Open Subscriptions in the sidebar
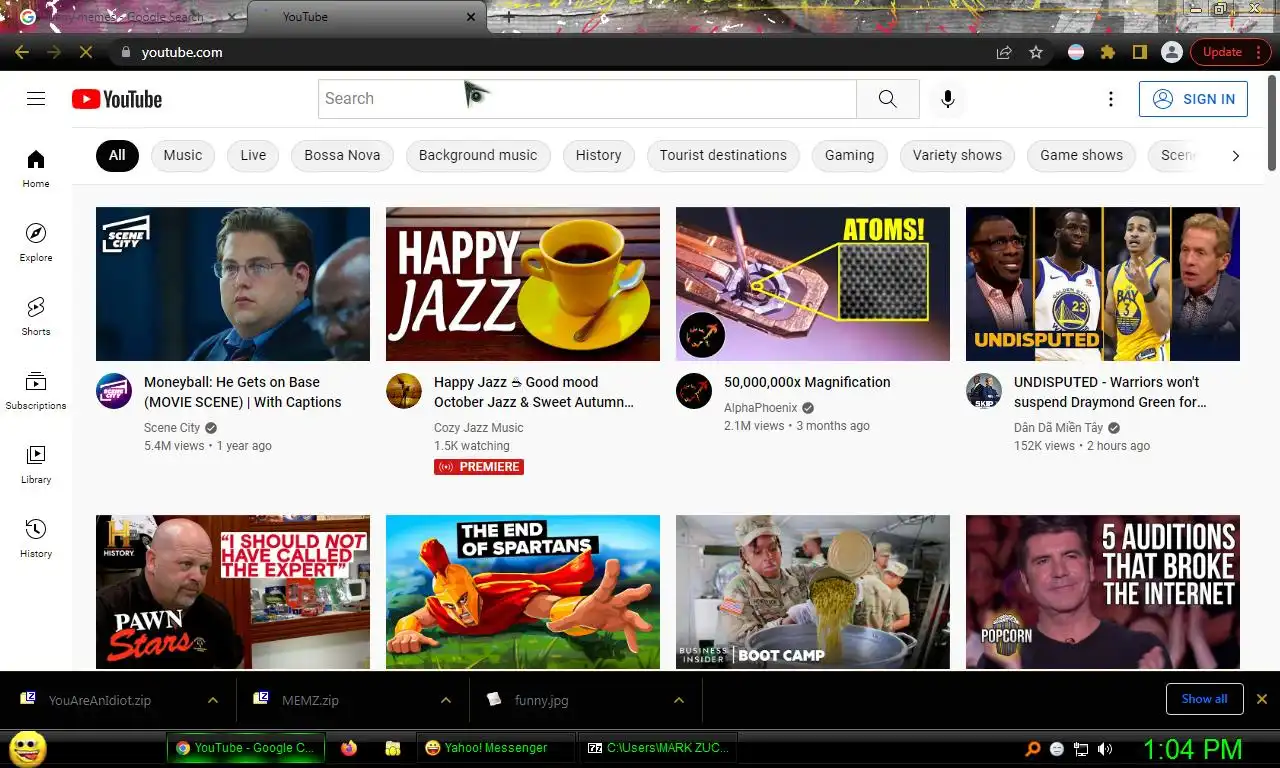The height and width of the screenshot is (768, 1280). [36, 390]
